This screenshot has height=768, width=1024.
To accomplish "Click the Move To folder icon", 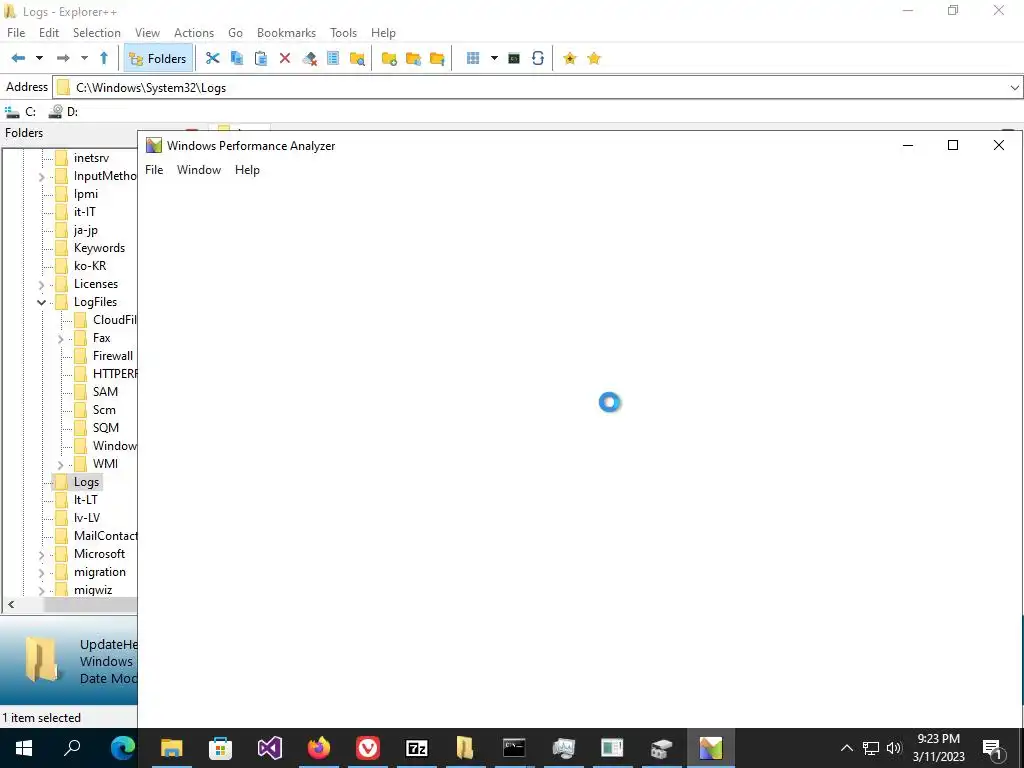I will click(438, 59).
